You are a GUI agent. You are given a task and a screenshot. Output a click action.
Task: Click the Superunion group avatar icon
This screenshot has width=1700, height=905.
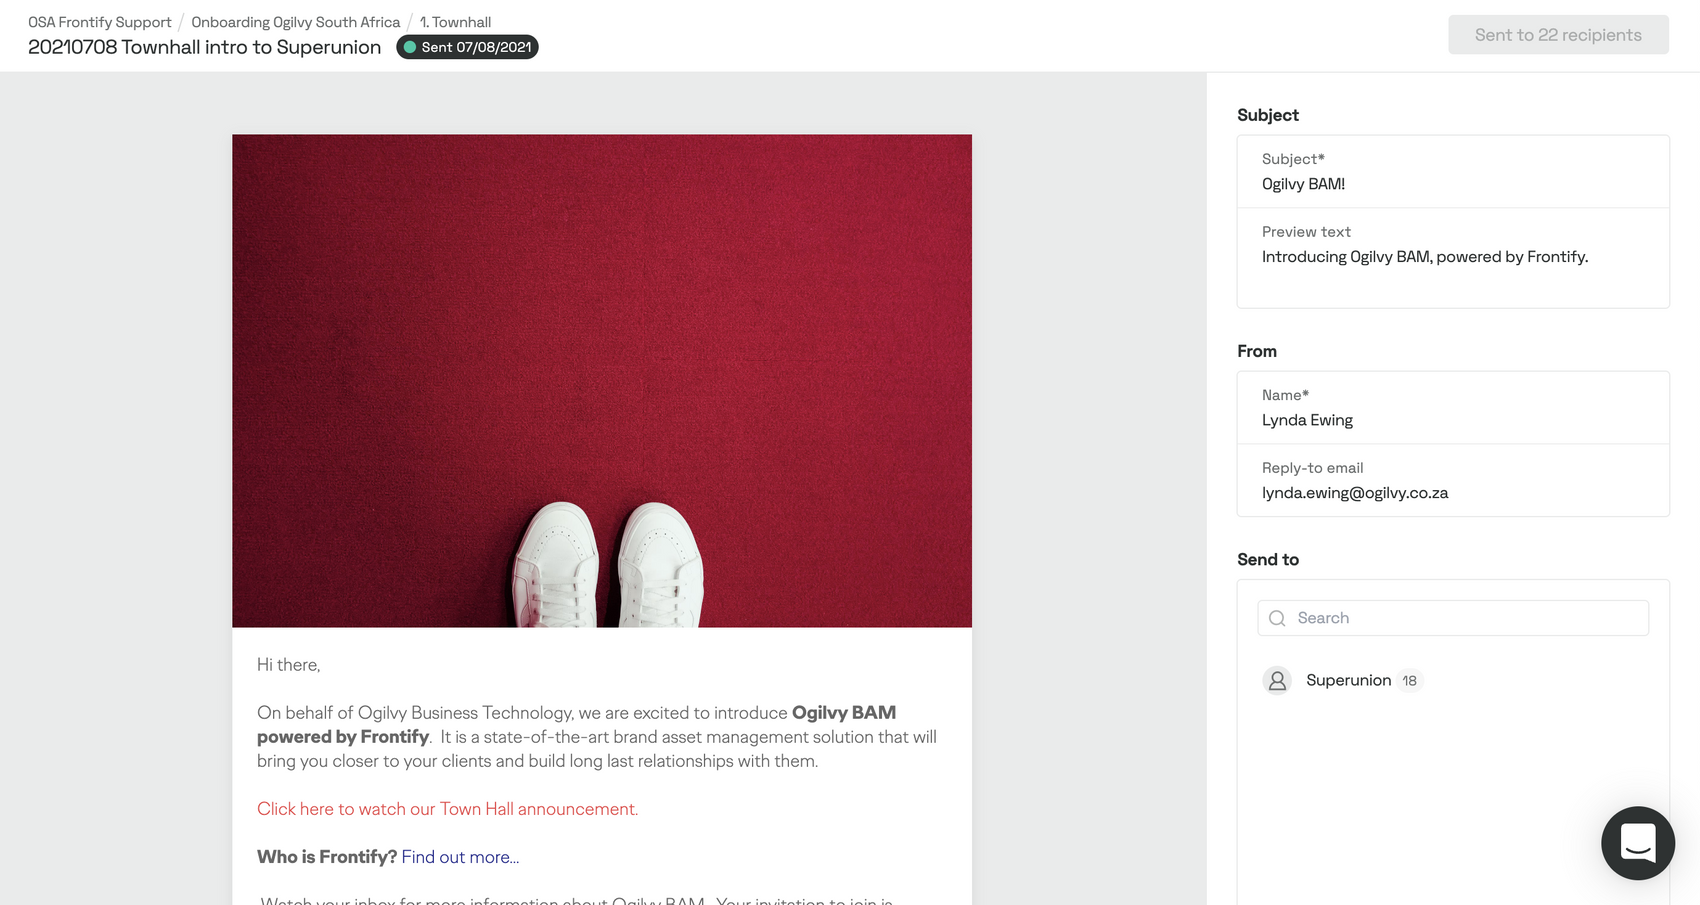[x=1277, y=680]
